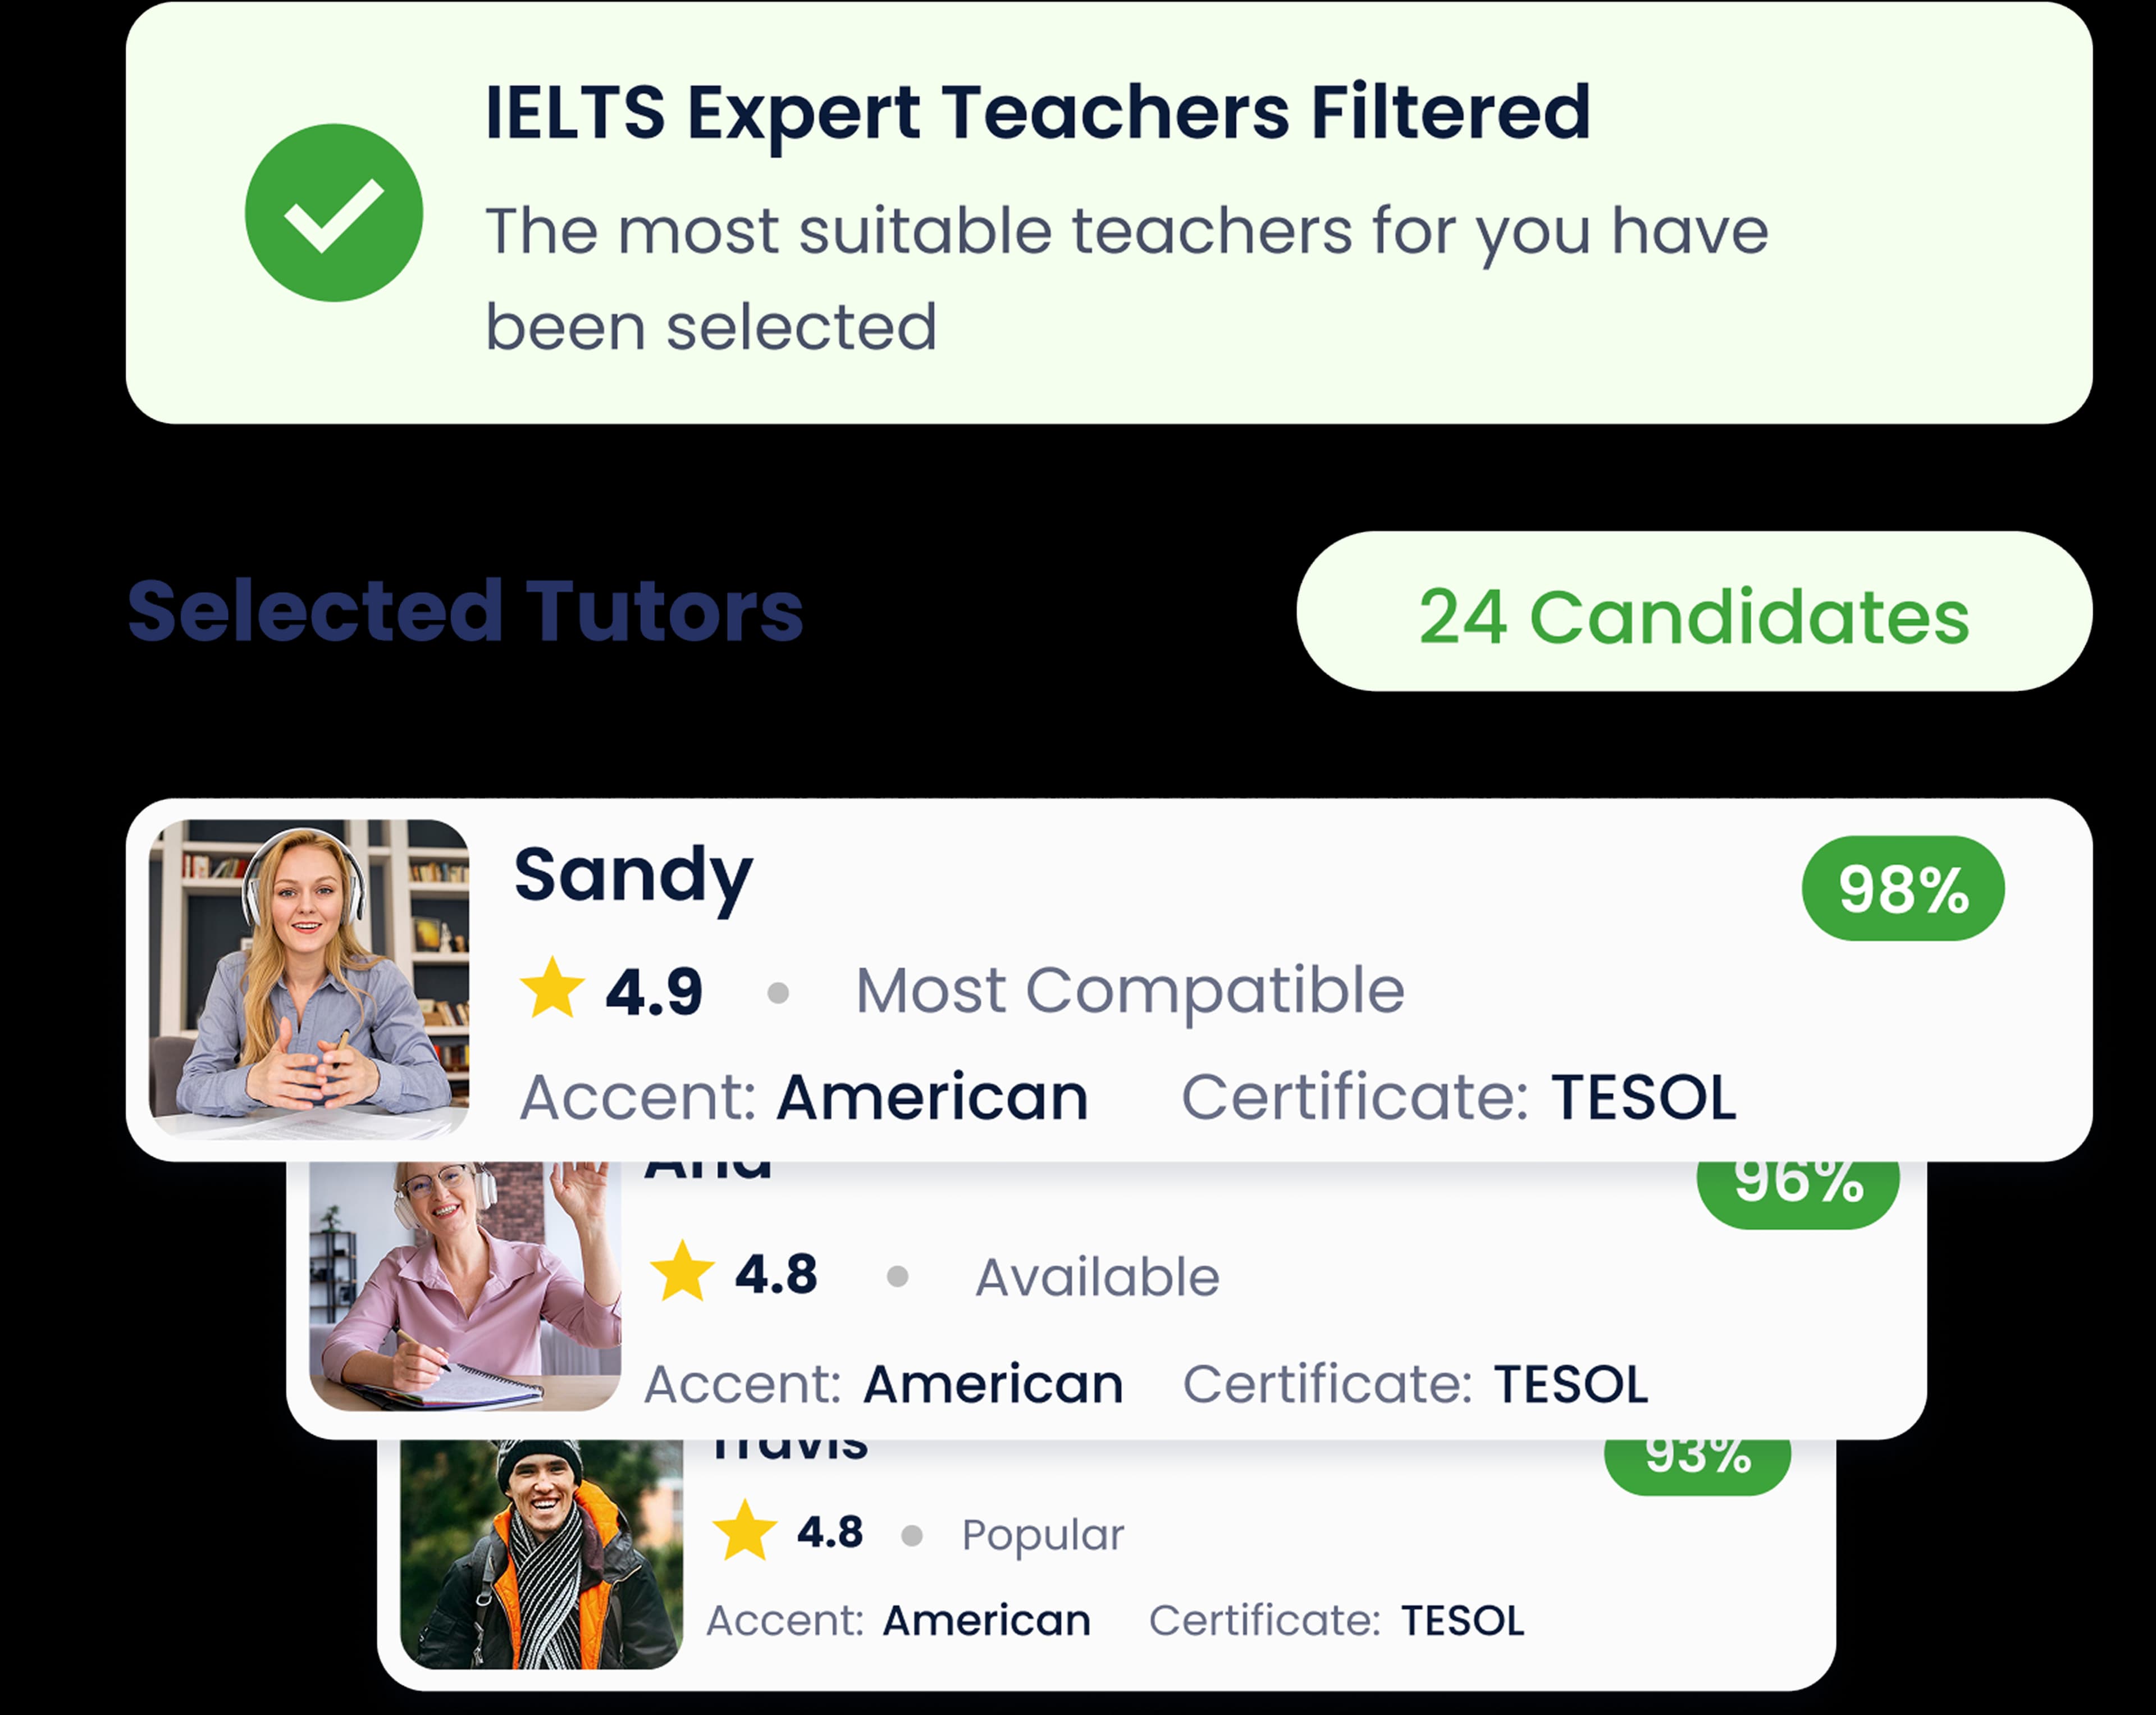Click the Popular status label

tap(1042, 1534)
